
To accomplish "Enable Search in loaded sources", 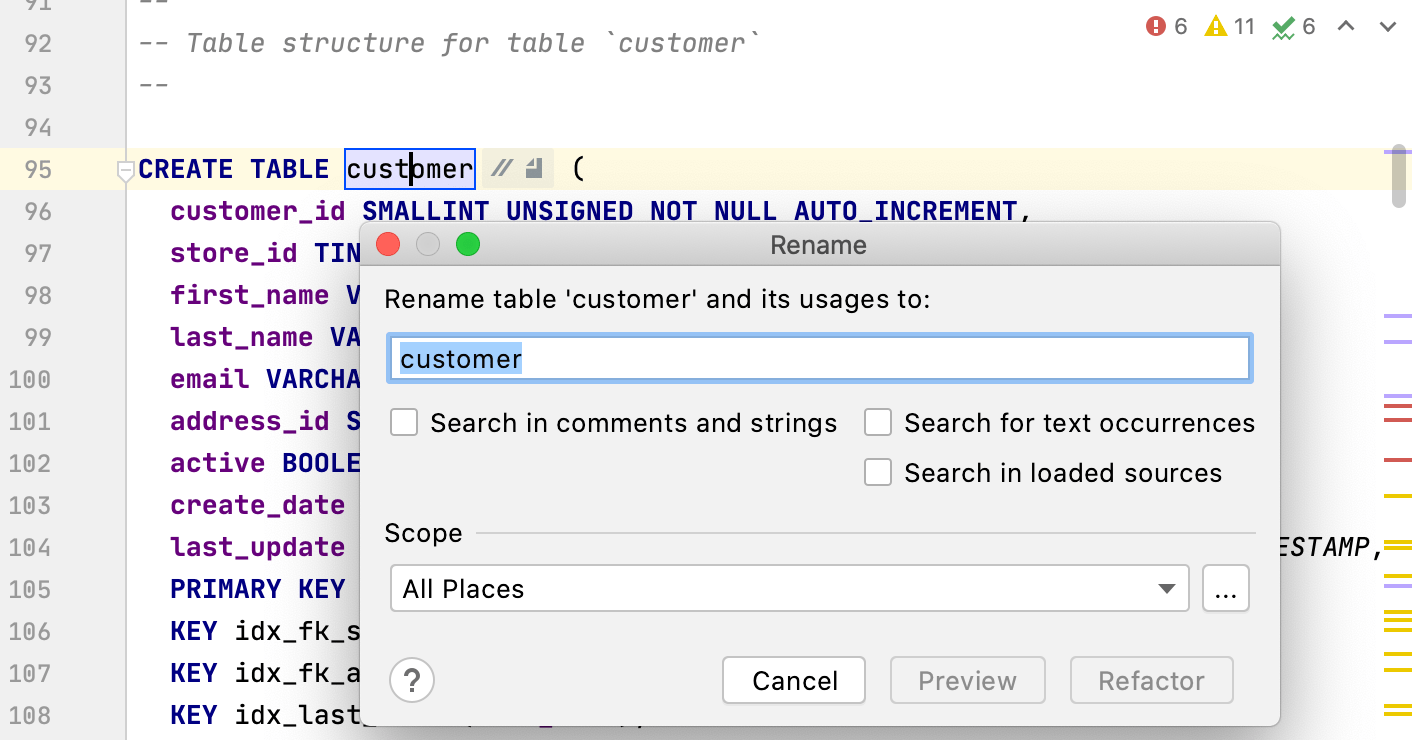I will tap(877, 472).
